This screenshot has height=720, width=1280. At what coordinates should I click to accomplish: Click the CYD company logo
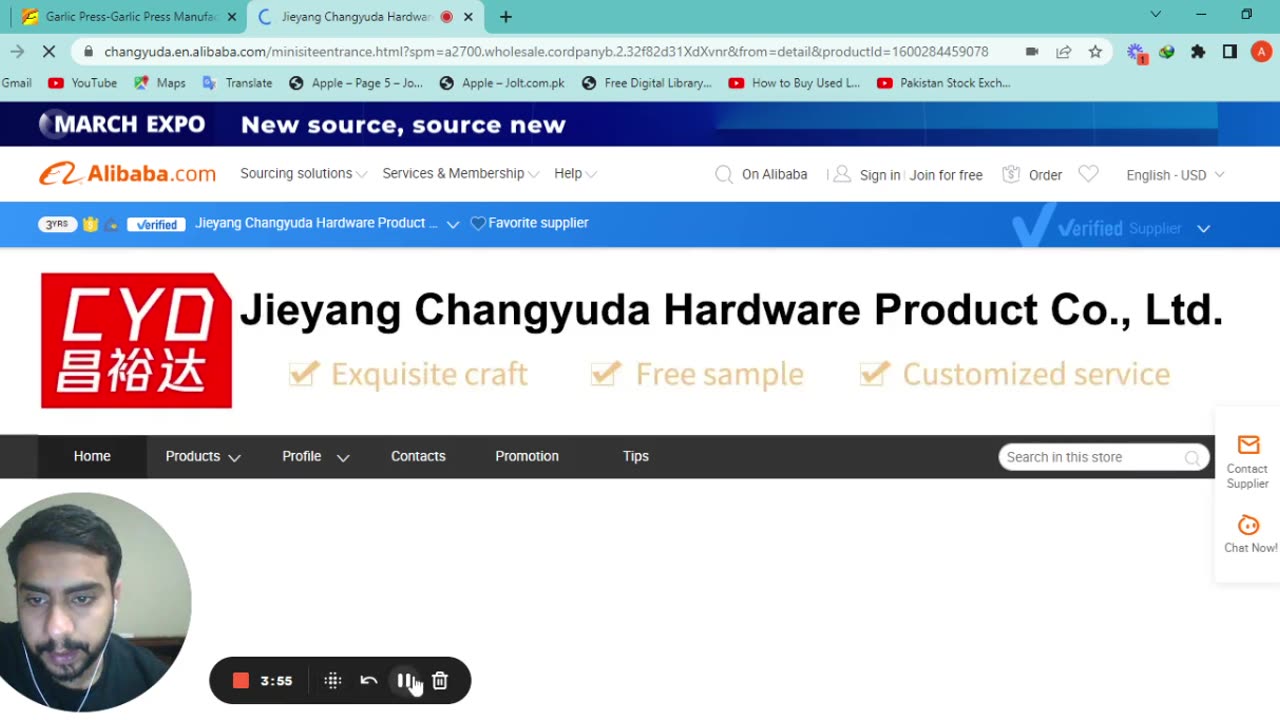click(x=136, y=341)
